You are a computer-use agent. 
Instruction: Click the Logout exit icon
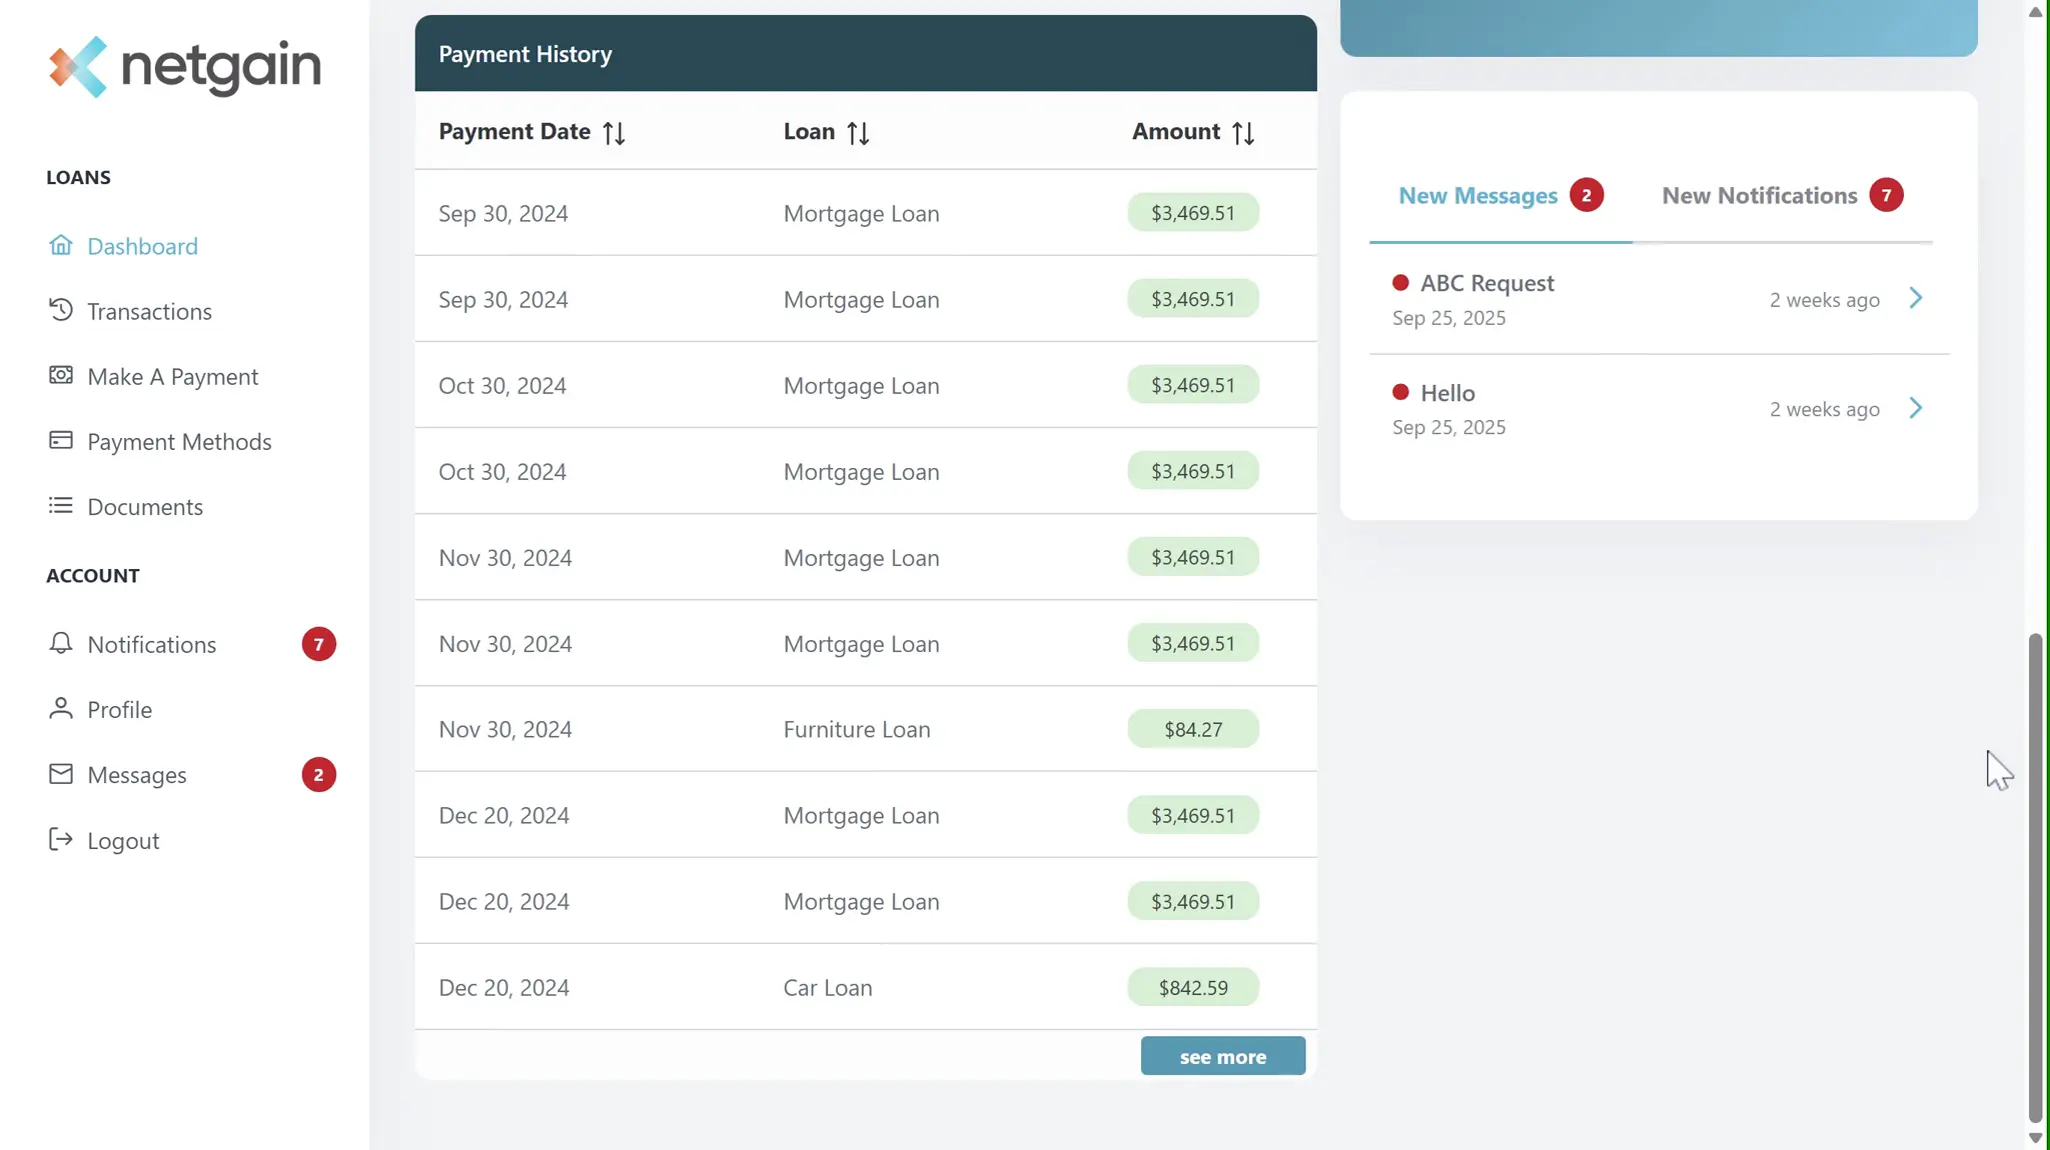61,839
